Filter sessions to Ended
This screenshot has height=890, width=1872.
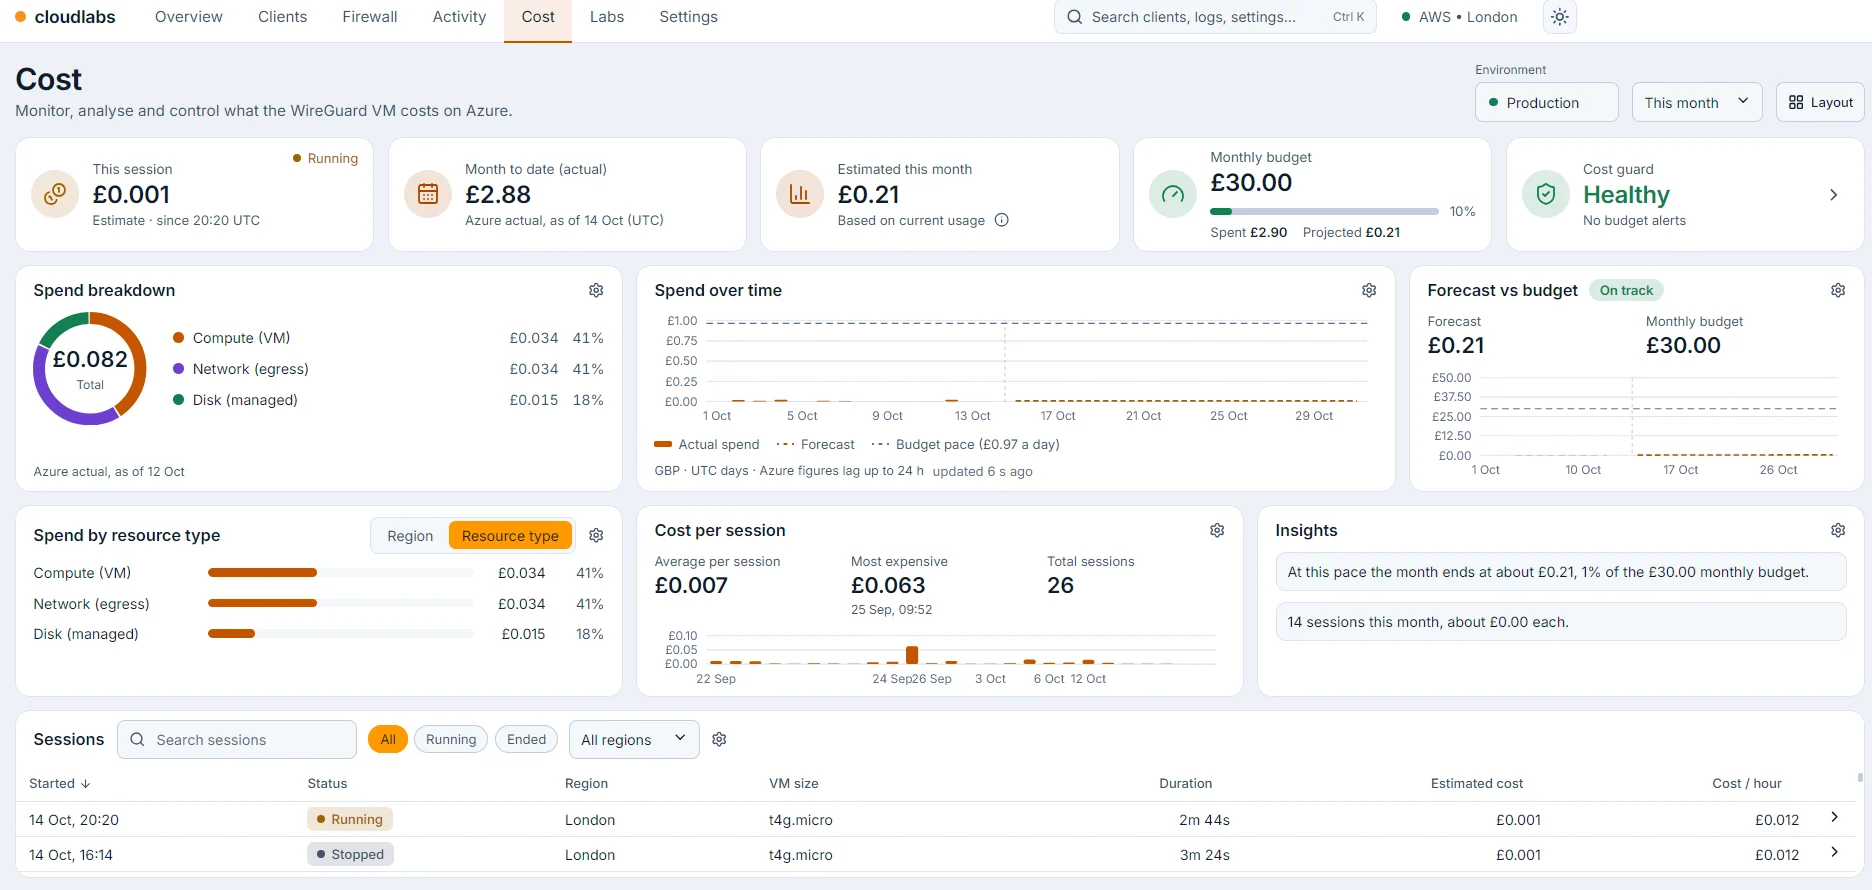pyautogui.click(x=526, y=739)
